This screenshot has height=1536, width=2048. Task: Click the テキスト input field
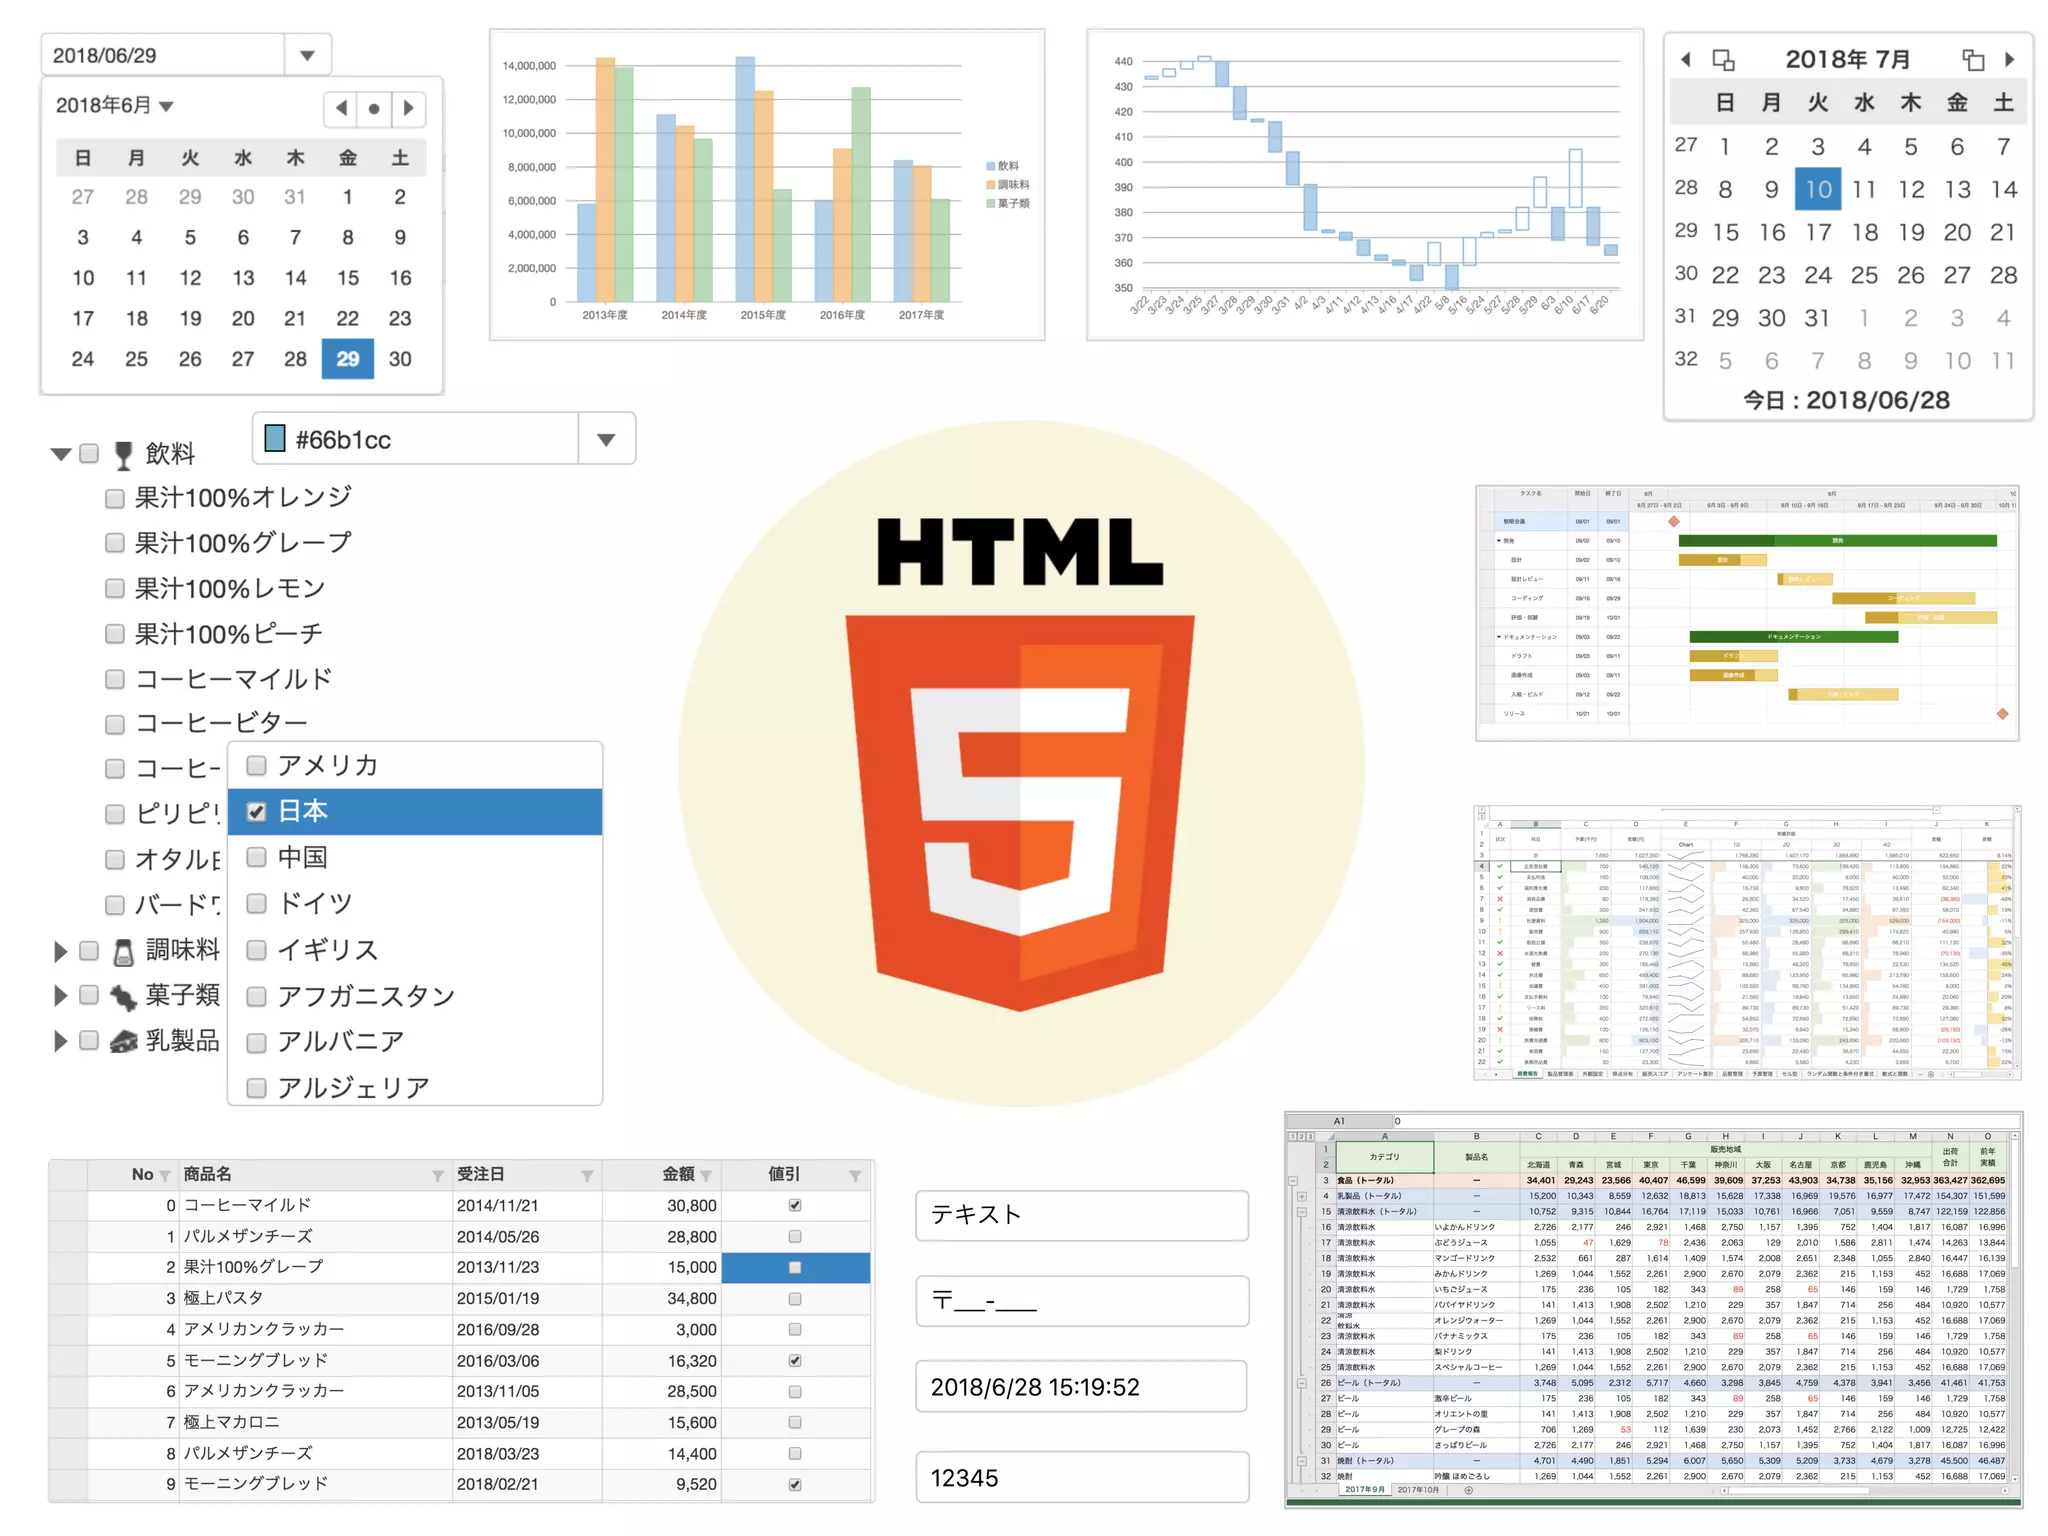pyautogui.click(x=1081, y=1215)
